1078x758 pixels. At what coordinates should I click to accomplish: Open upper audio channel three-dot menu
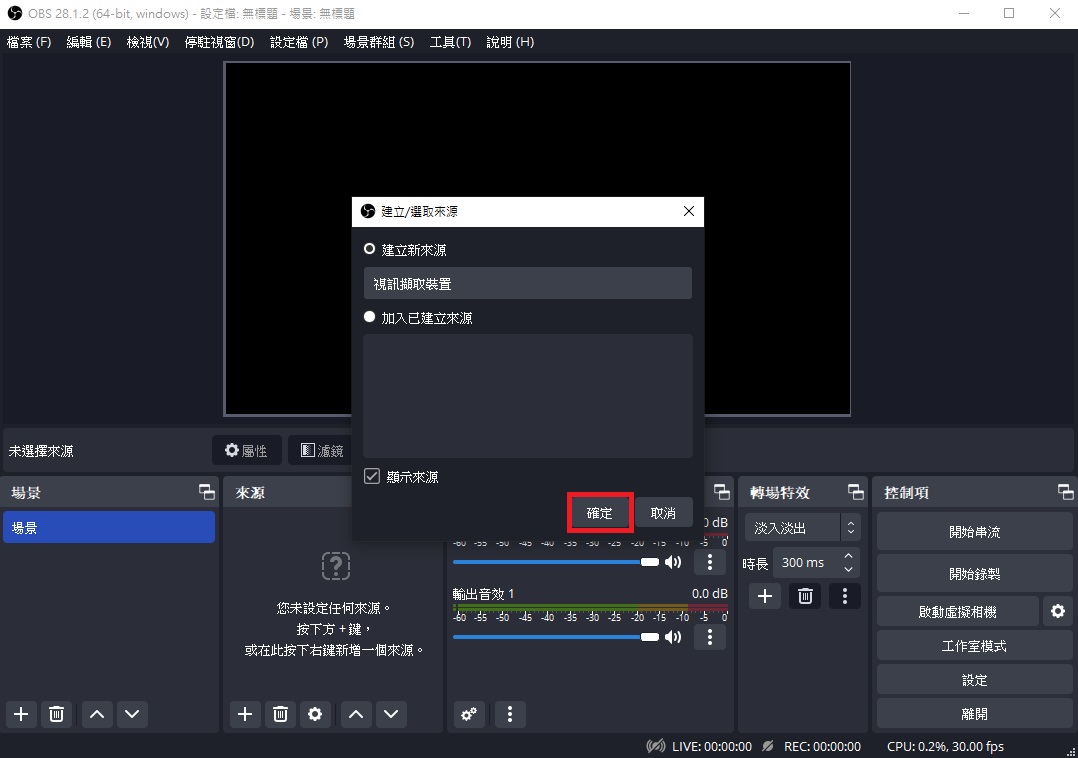coord(710,562)
